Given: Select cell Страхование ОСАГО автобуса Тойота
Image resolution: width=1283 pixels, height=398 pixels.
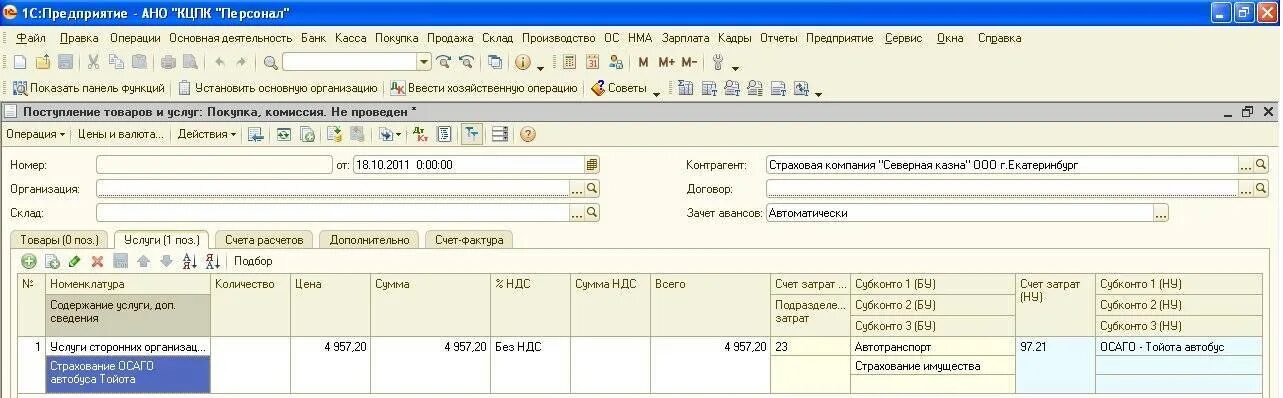Looking at the screenshot, I should click(129, 373).
